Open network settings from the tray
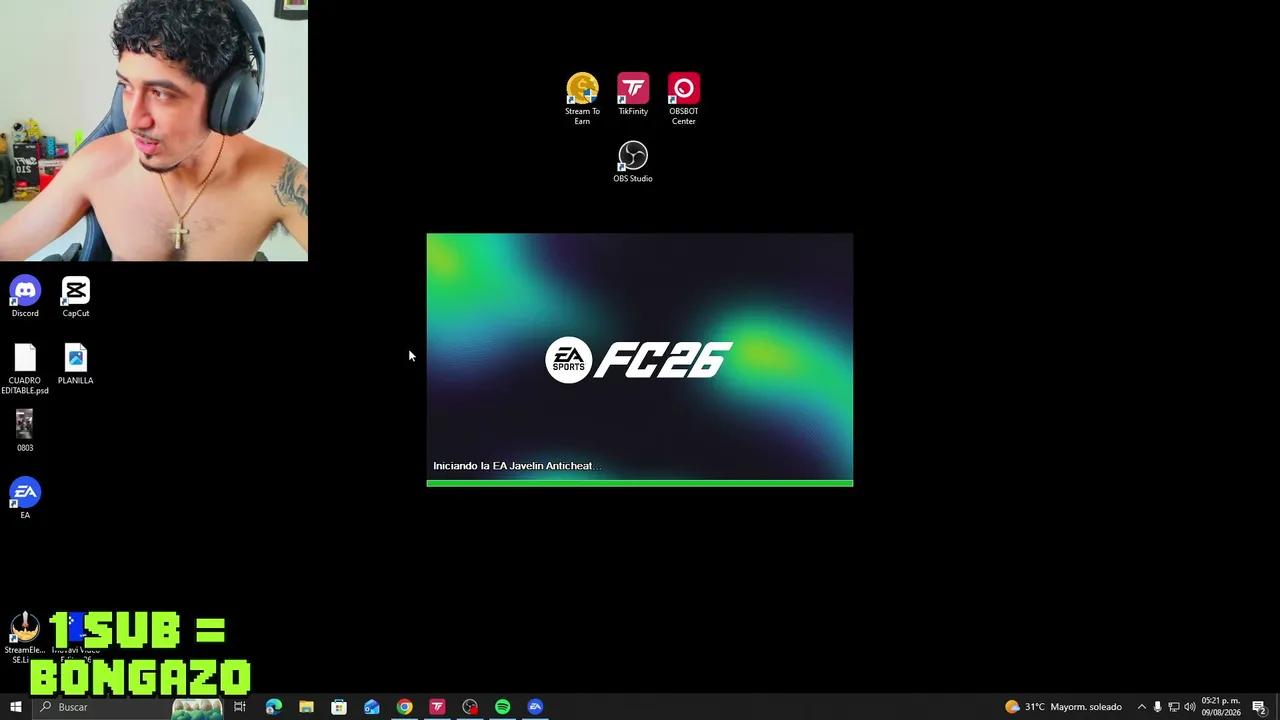1280x720 pixels. 1174,707
